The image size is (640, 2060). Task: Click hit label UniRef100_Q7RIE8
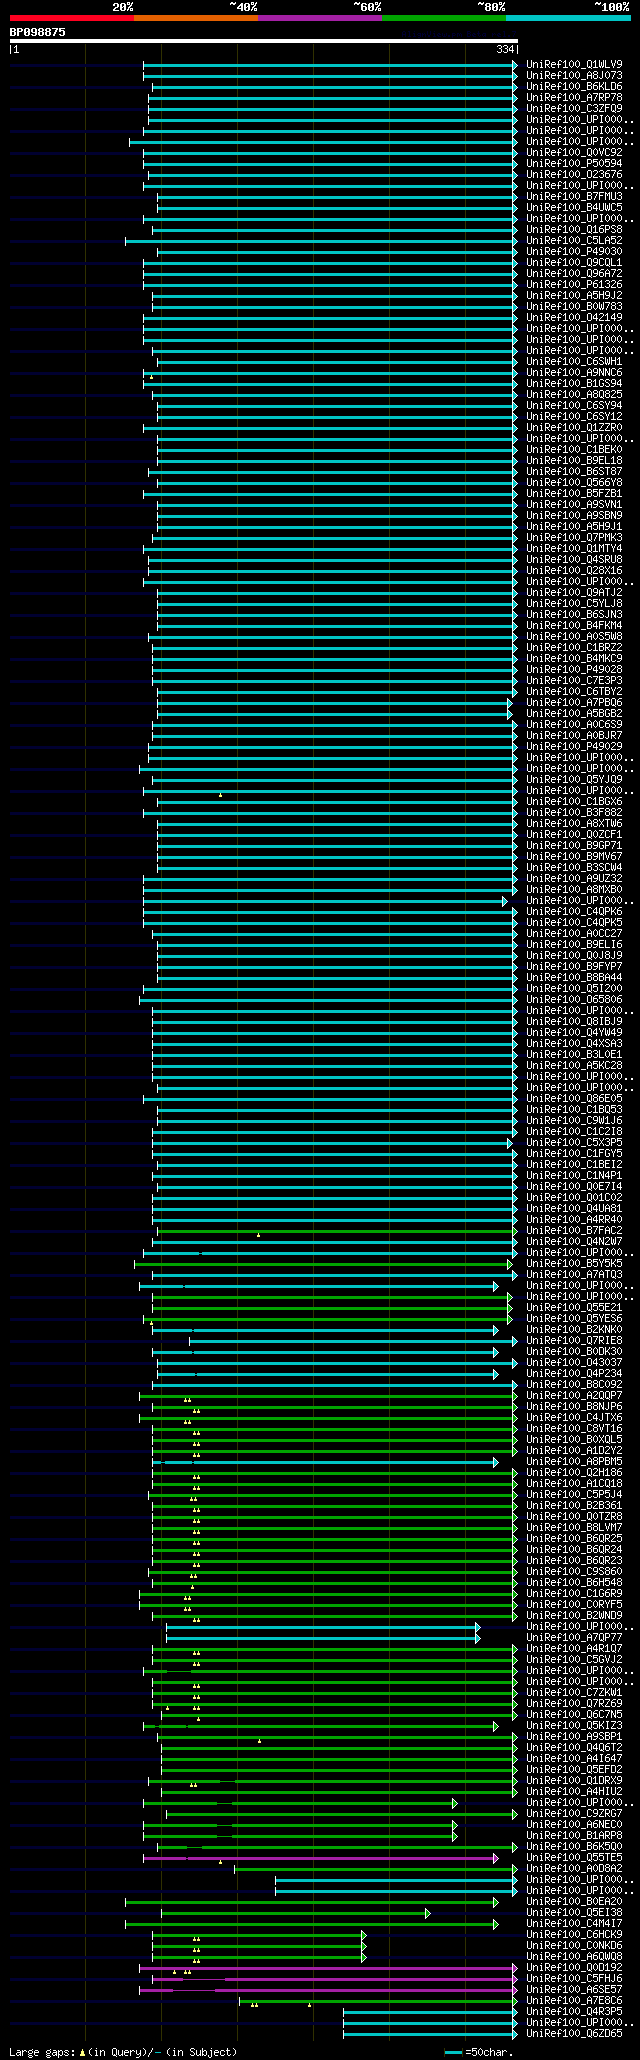(x=574, y=1340)
